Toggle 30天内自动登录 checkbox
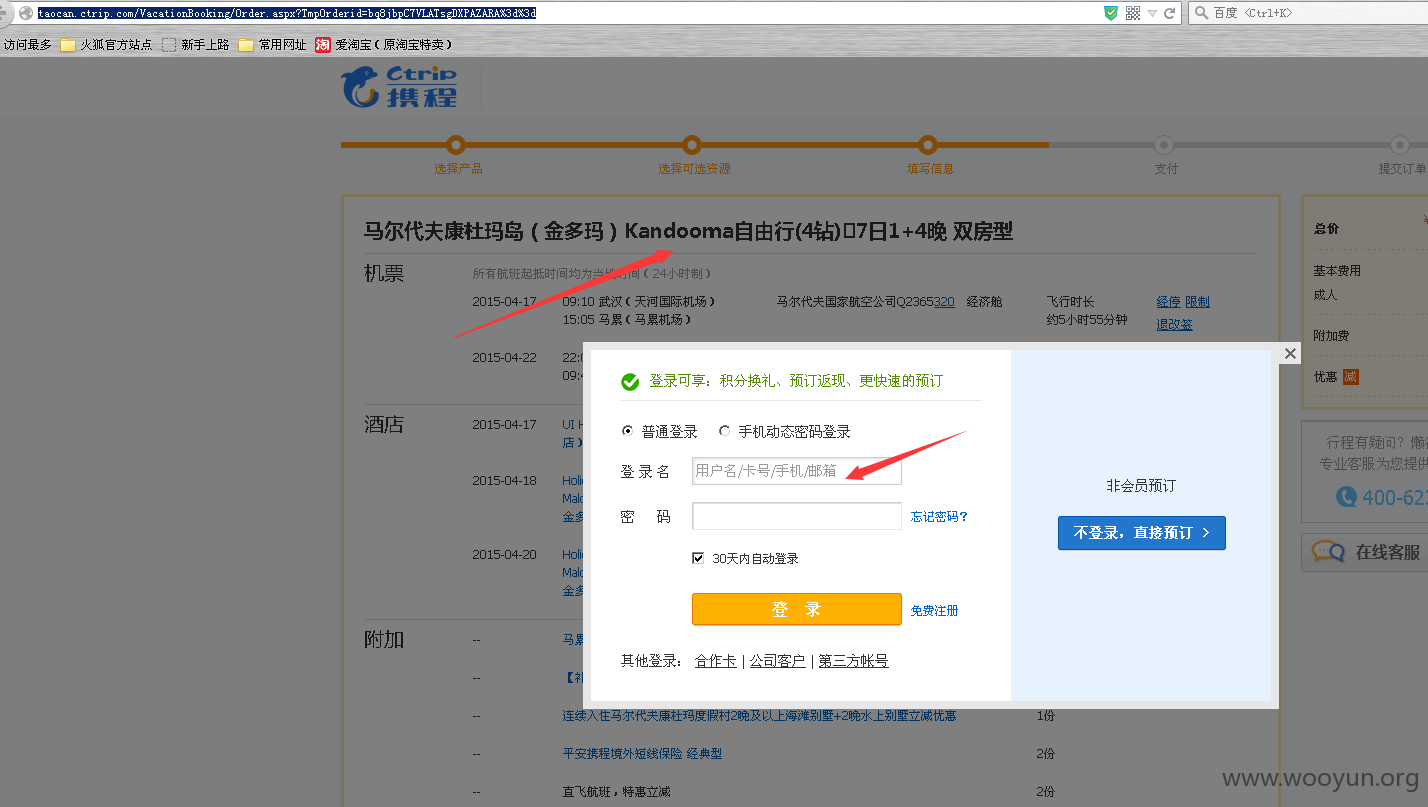1428x807 pixels. pyautogui.click(x=698, y=558)
